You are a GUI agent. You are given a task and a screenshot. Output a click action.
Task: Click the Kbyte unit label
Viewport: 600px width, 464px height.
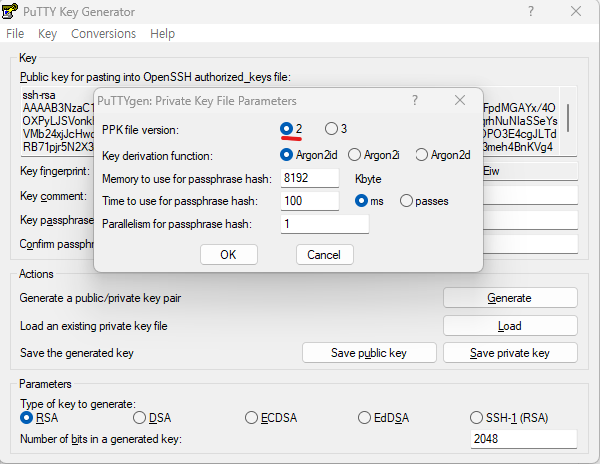click(368, 179)
